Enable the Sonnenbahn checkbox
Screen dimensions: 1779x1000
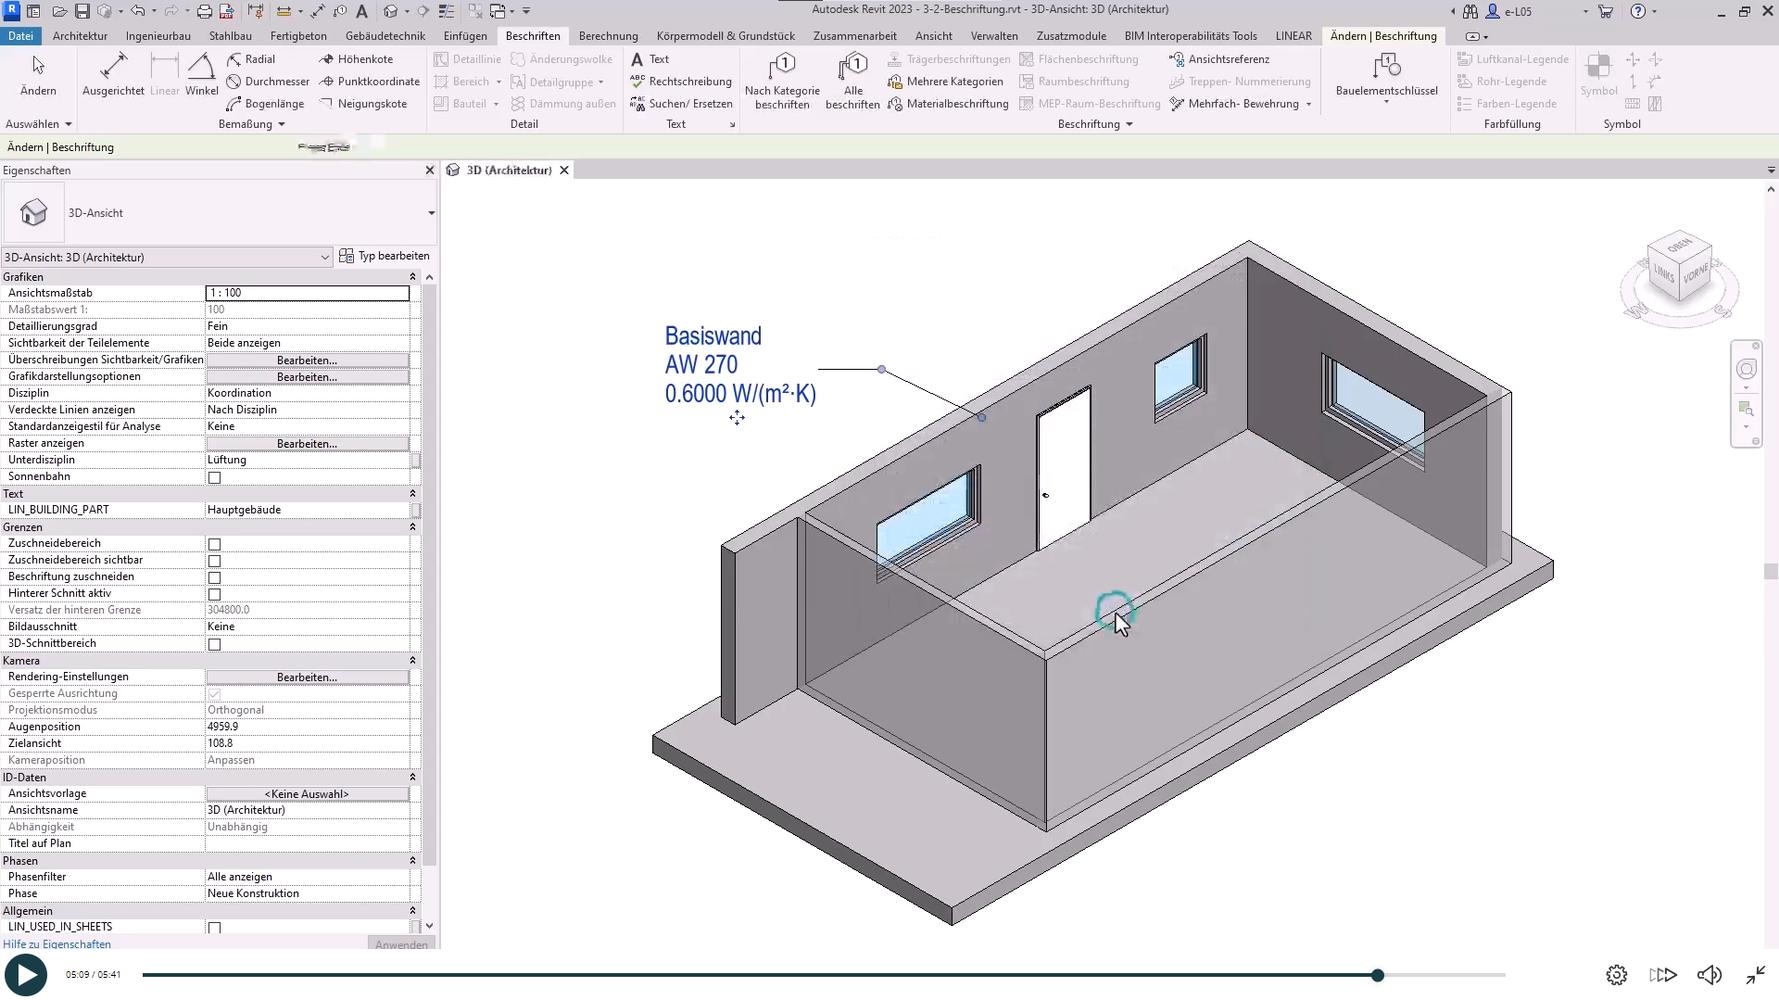pos(214,477)
